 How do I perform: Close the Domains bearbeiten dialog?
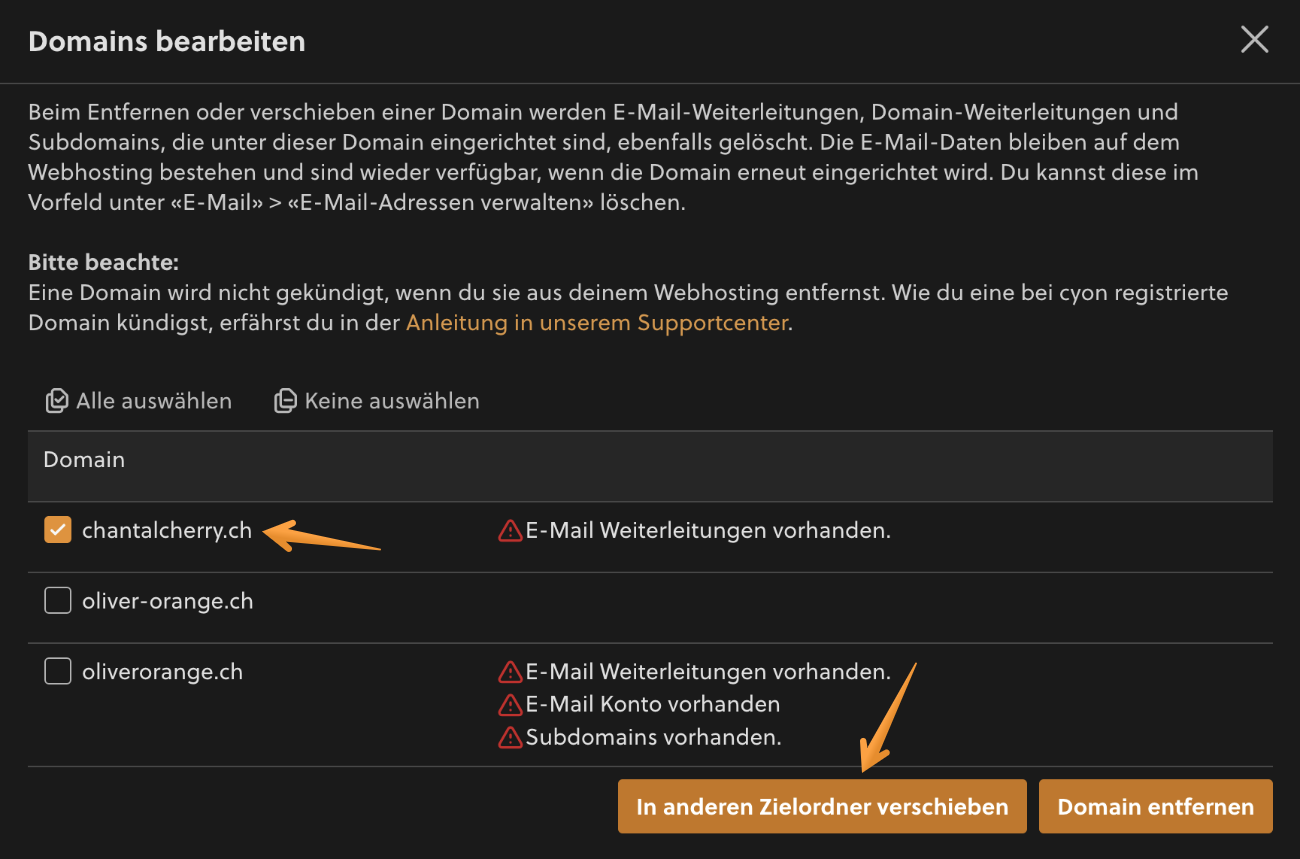(x=1254, y=40)
